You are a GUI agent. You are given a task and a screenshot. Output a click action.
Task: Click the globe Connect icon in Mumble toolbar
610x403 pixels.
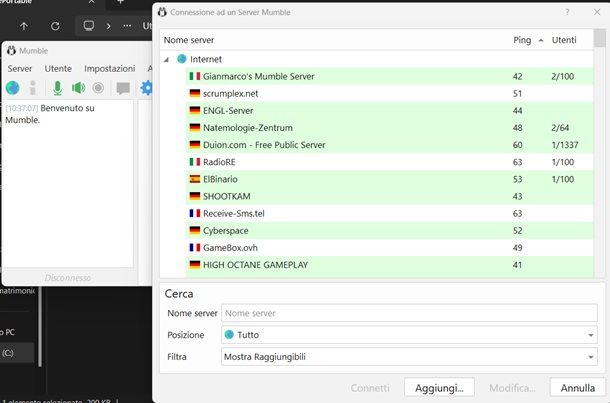12,88
